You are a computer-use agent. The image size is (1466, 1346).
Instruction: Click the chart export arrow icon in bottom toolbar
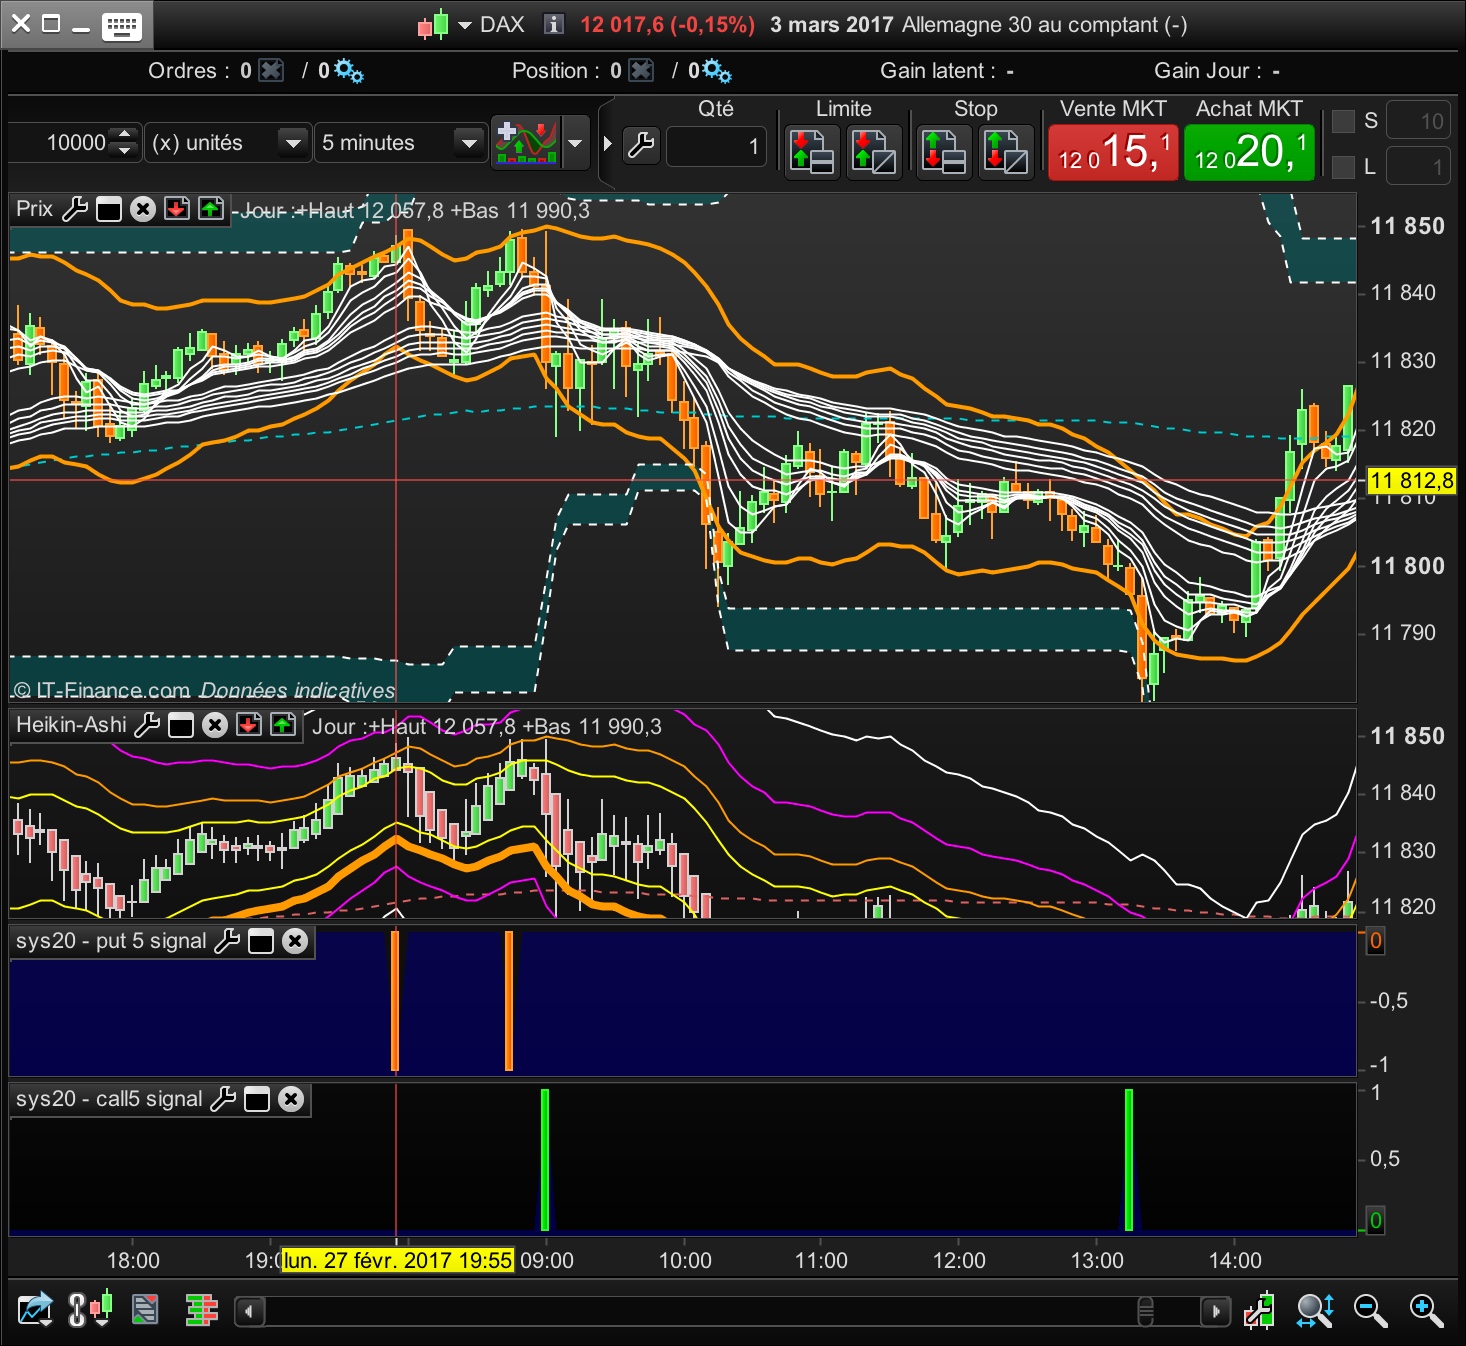tap(35, 1310)
